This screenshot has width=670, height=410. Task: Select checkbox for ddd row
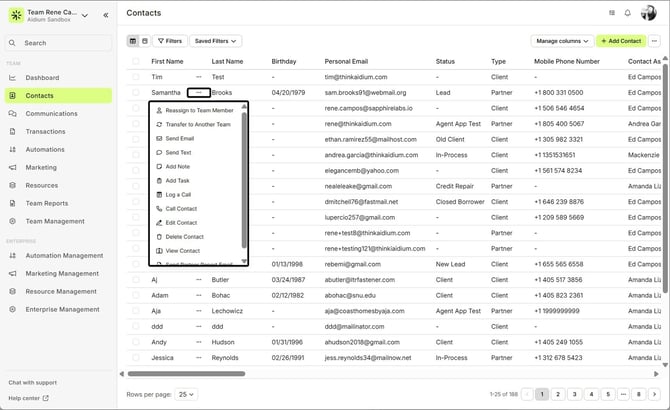click(x=136, y=326)
